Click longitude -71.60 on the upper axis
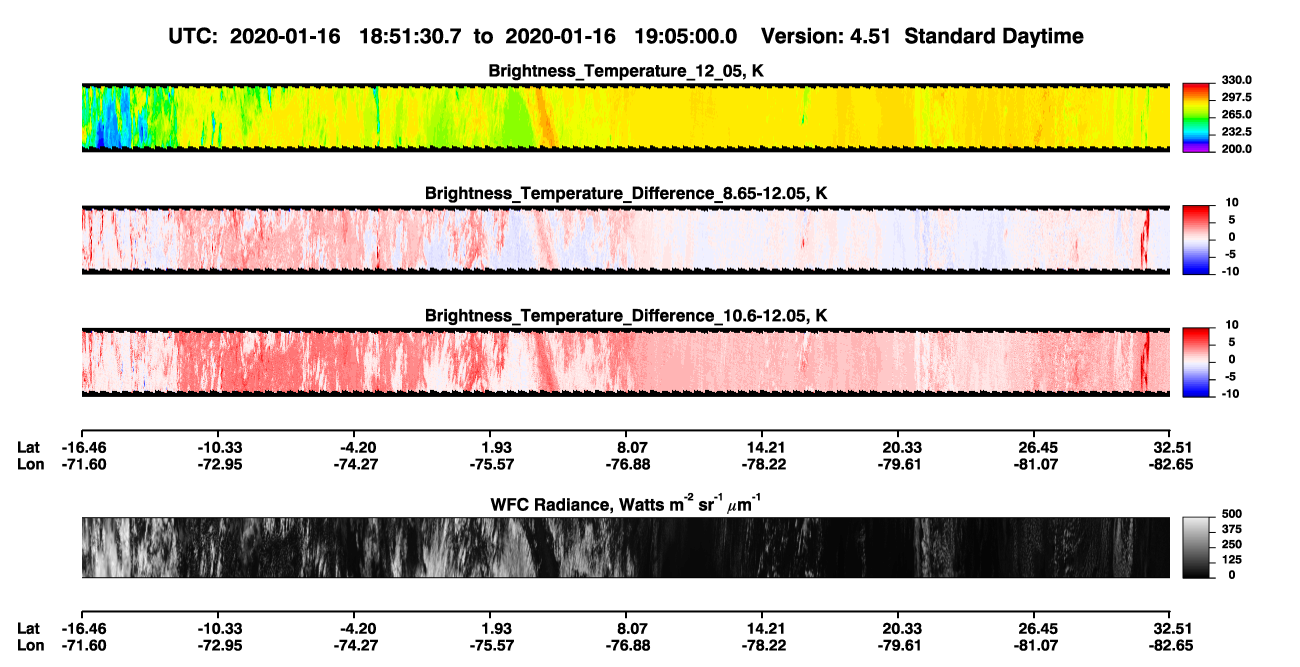Viewport: 1300px width, 667px height. [82, 464]
